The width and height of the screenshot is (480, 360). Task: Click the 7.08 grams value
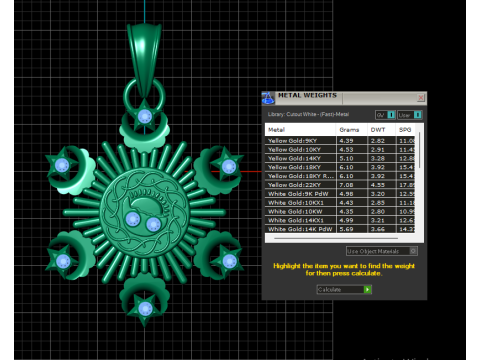pos(346,185)
